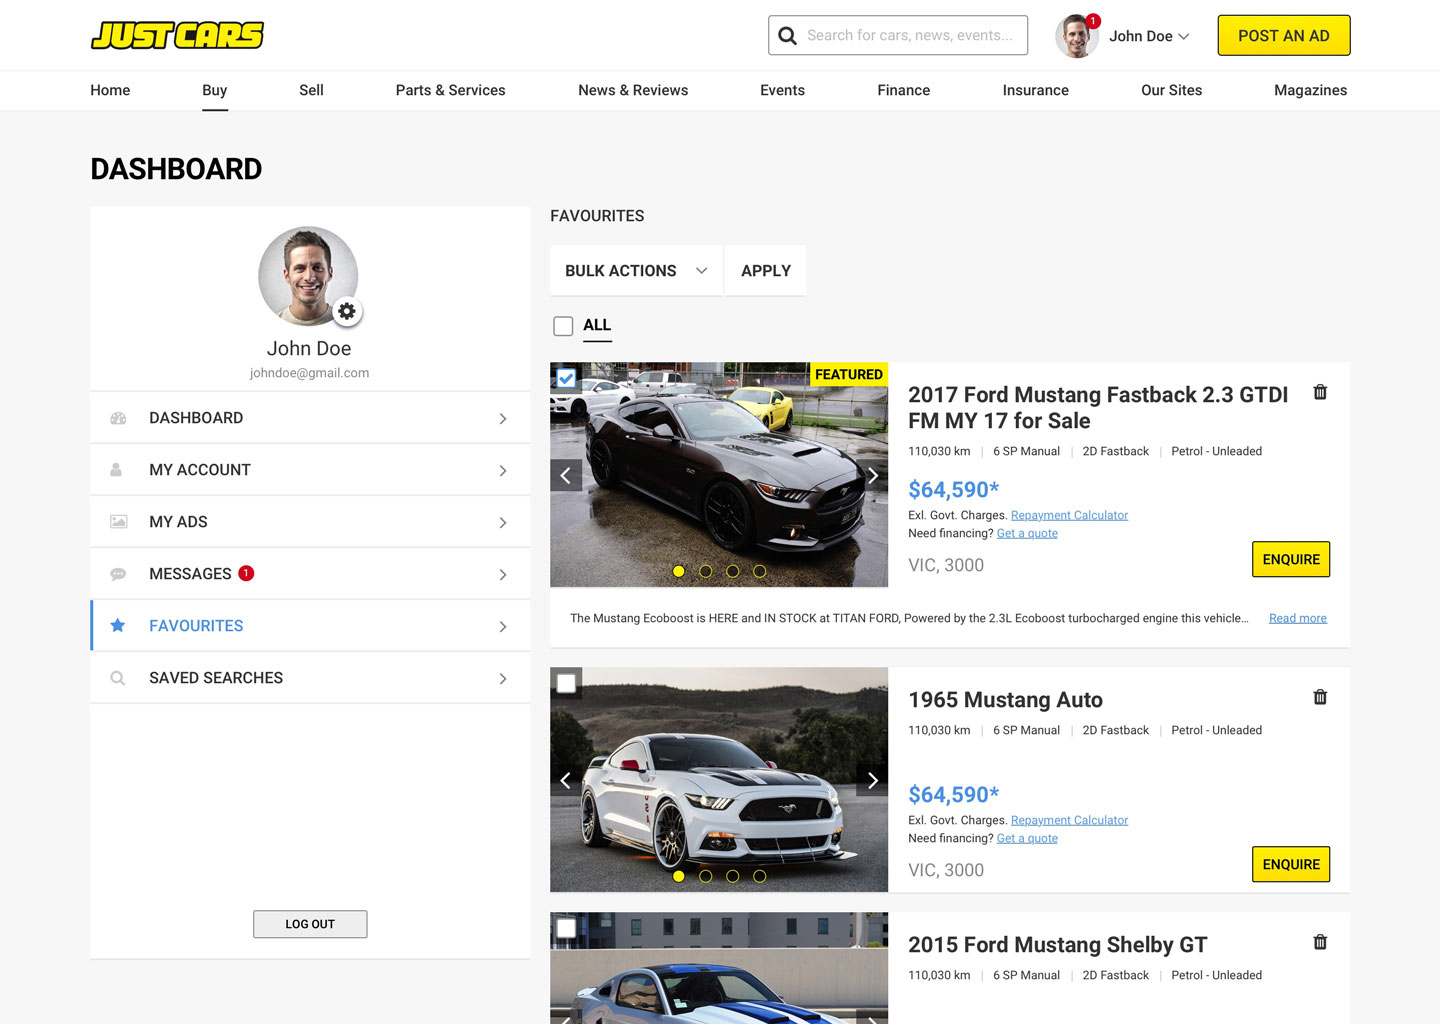Click the gear icon on profile photo
The image size is (1440, 1024).
coord(346,311)
